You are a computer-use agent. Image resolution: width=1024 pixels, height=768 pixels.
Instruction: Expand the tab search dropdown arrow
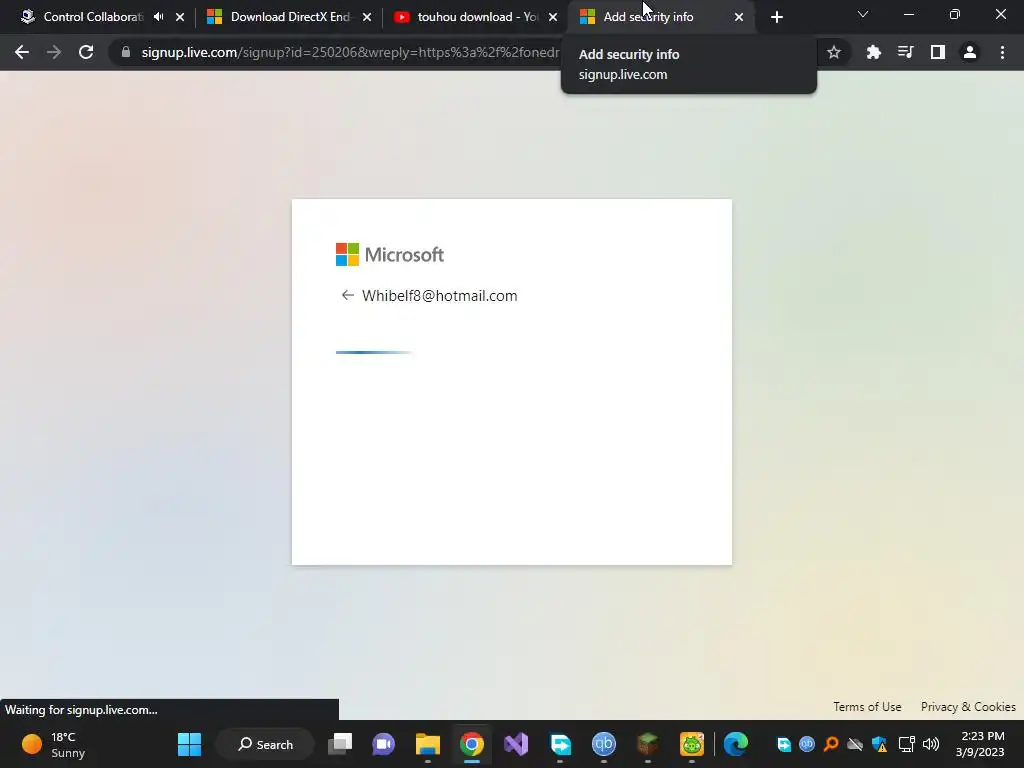coord(863,14)
